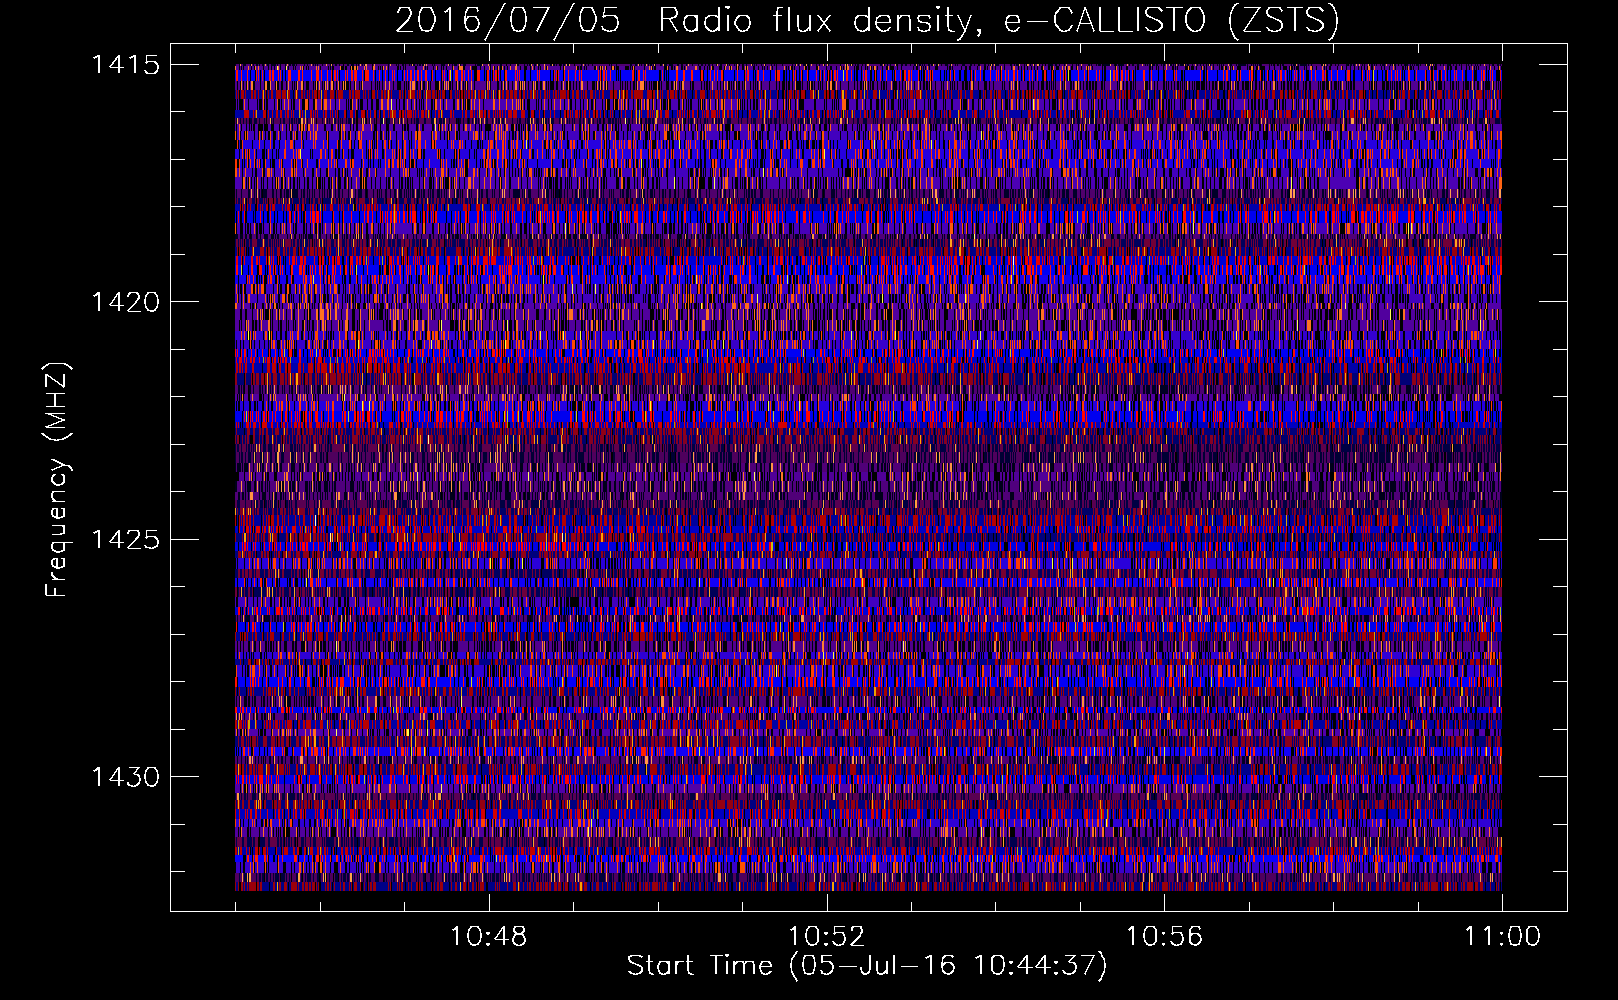Click the 1425 frequency tick label
Viewport: 1618px width, 1000px height.
tap(126, 540)
